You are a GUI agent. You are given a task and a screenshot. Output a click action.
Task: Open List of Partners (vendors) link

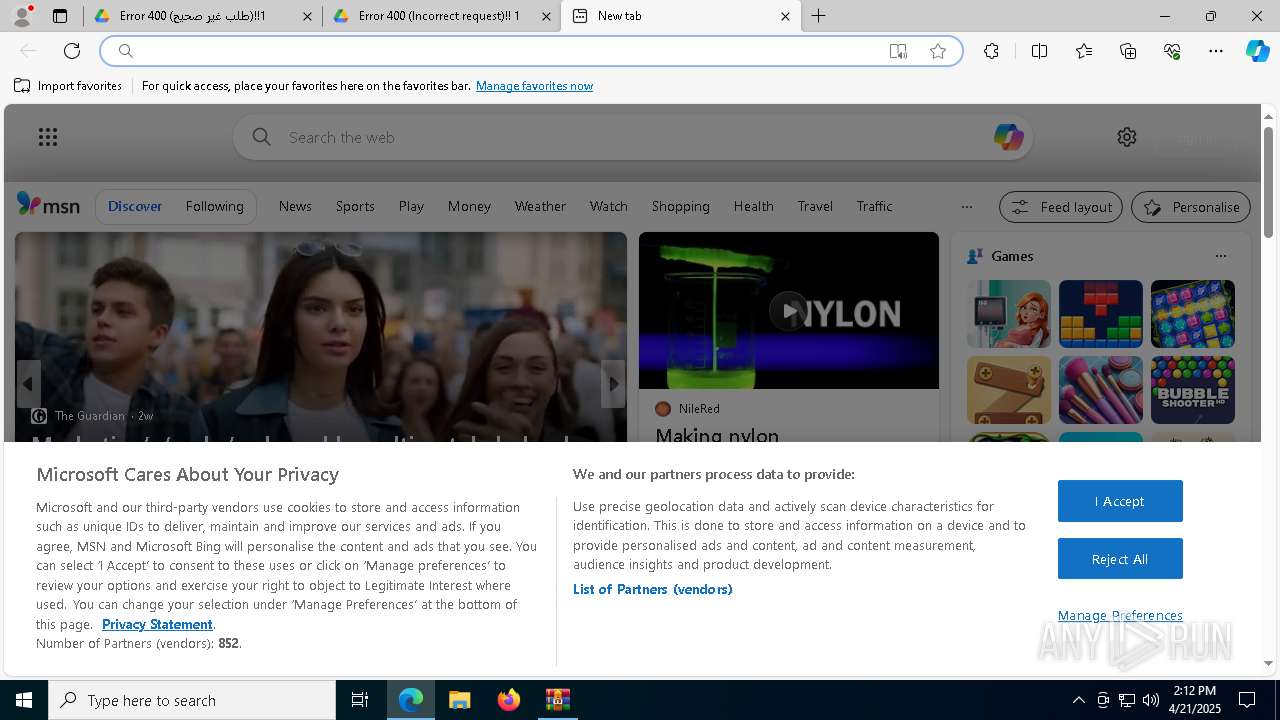click(652, 589)
